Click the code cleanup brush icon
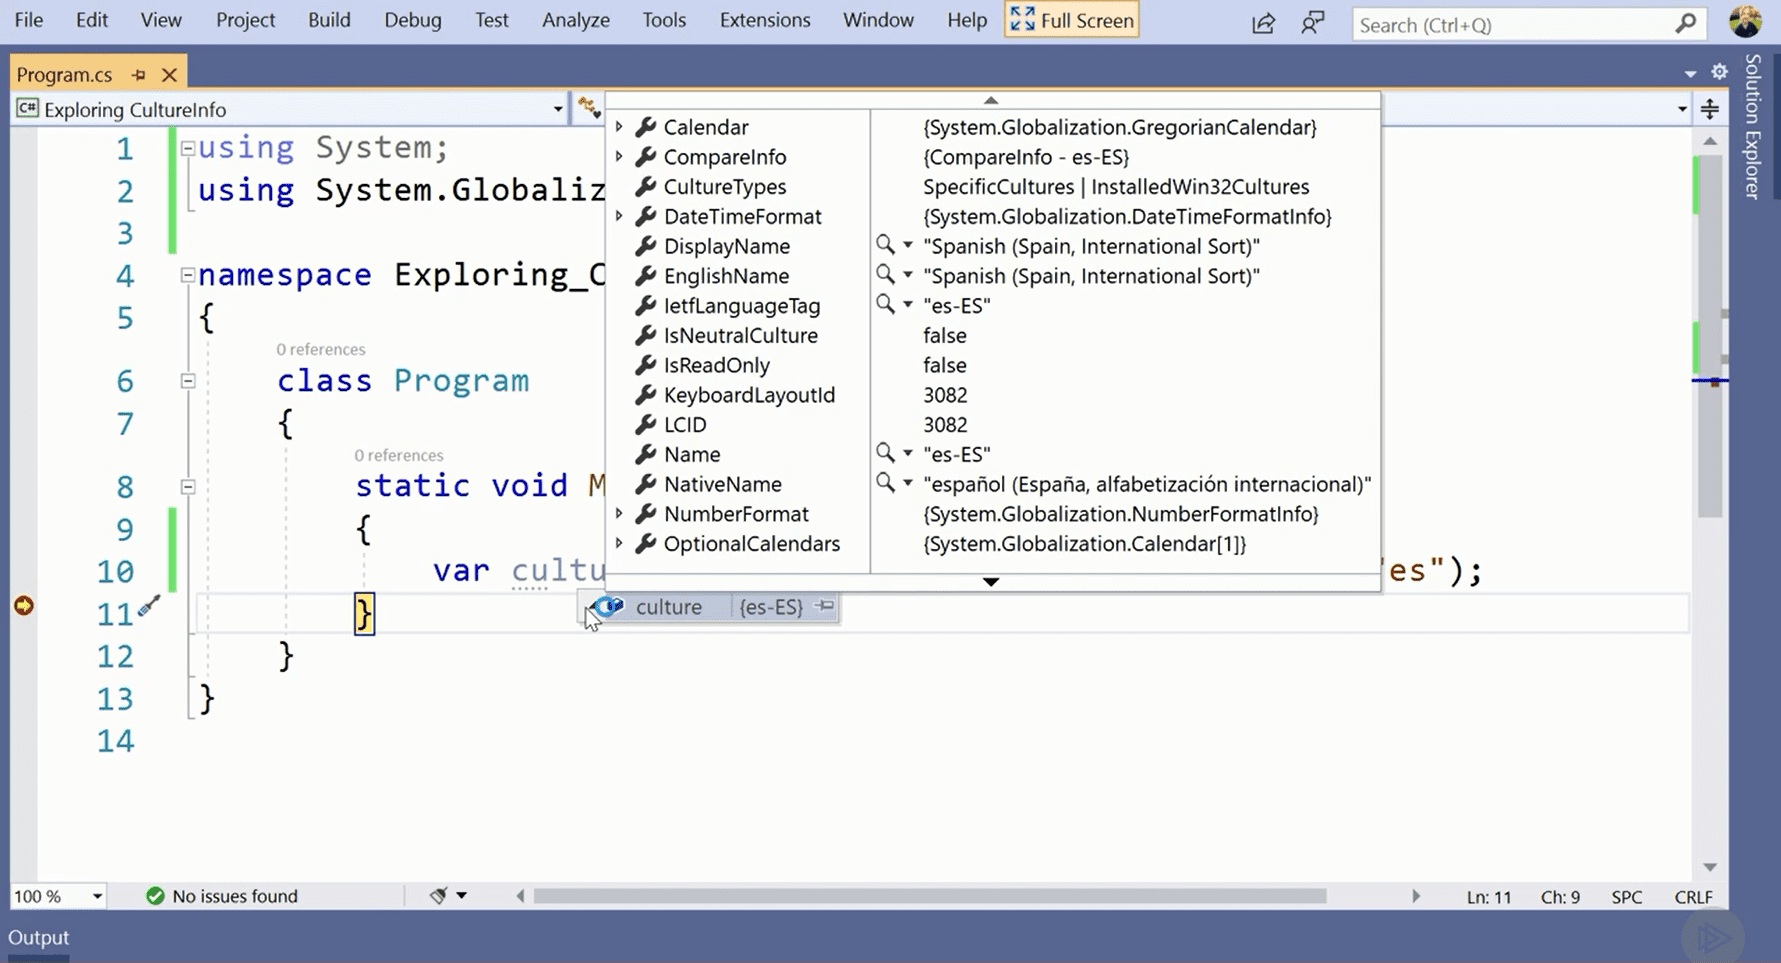This screenshot has height=963, width=1781. coord(438,895)
